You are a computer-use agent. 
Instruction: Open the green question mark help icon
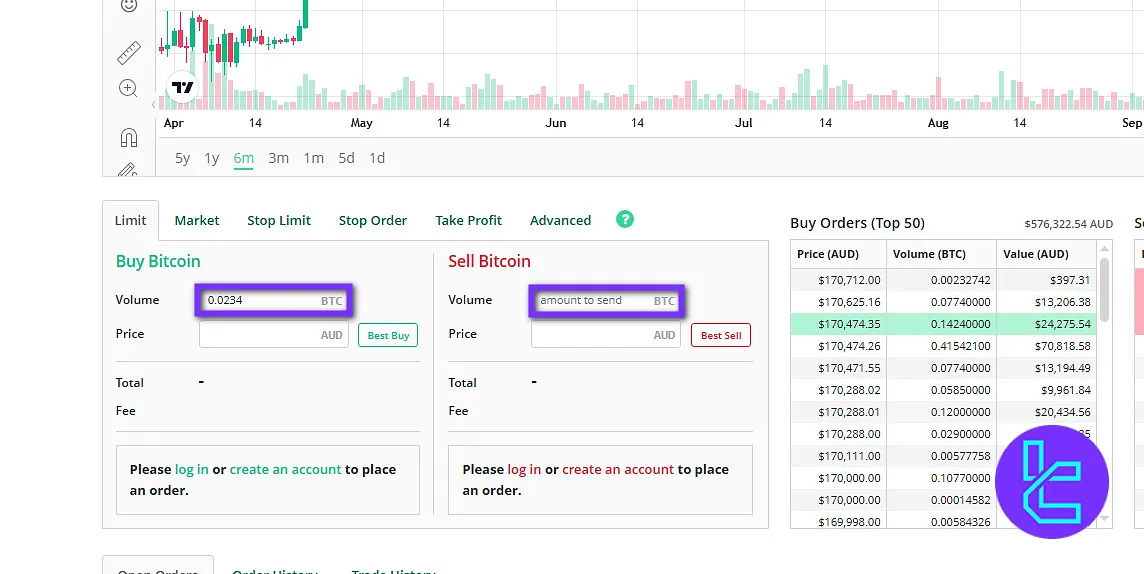pos(625,219)
